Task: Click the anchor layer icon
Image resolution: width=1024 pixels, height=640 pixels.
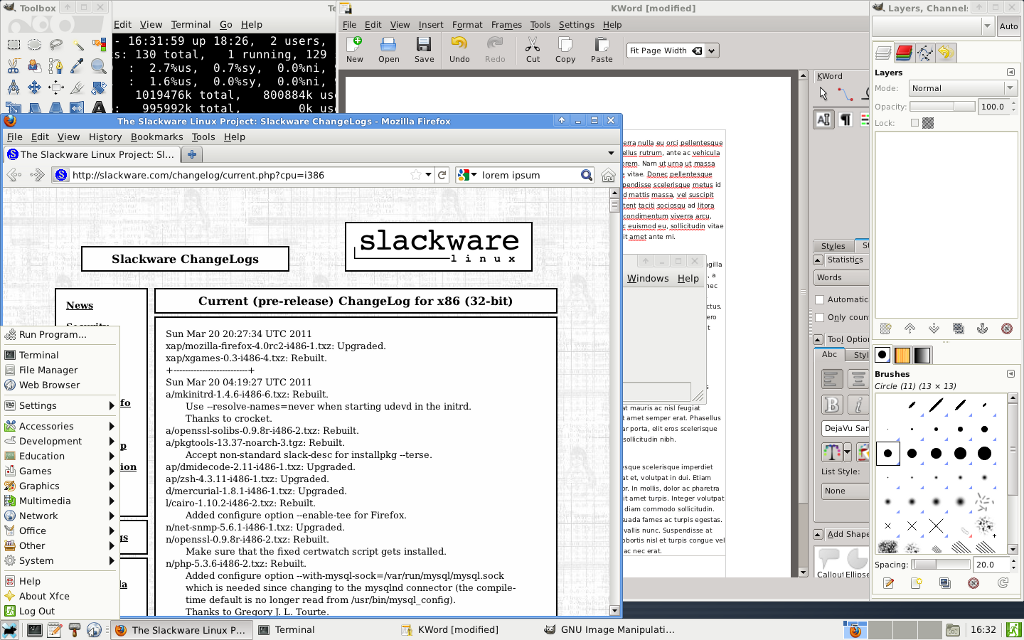Action: point(981,328)
